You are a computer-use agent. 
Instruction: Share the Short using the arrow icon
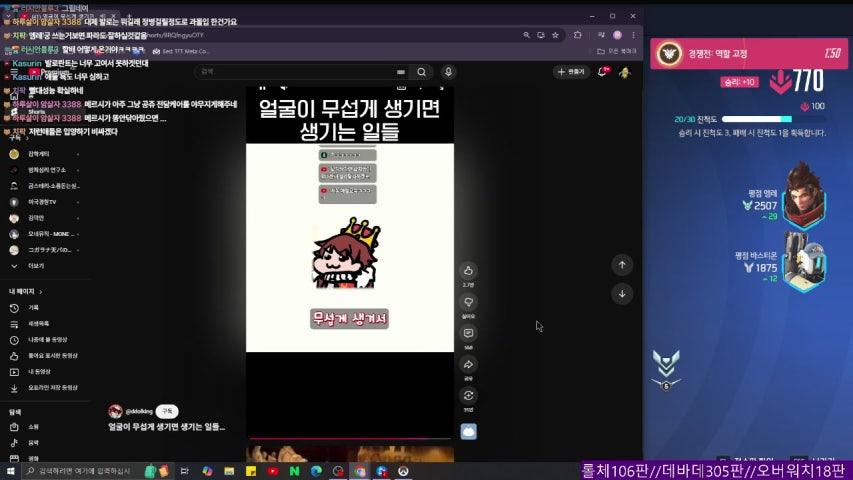coord(468,365)
